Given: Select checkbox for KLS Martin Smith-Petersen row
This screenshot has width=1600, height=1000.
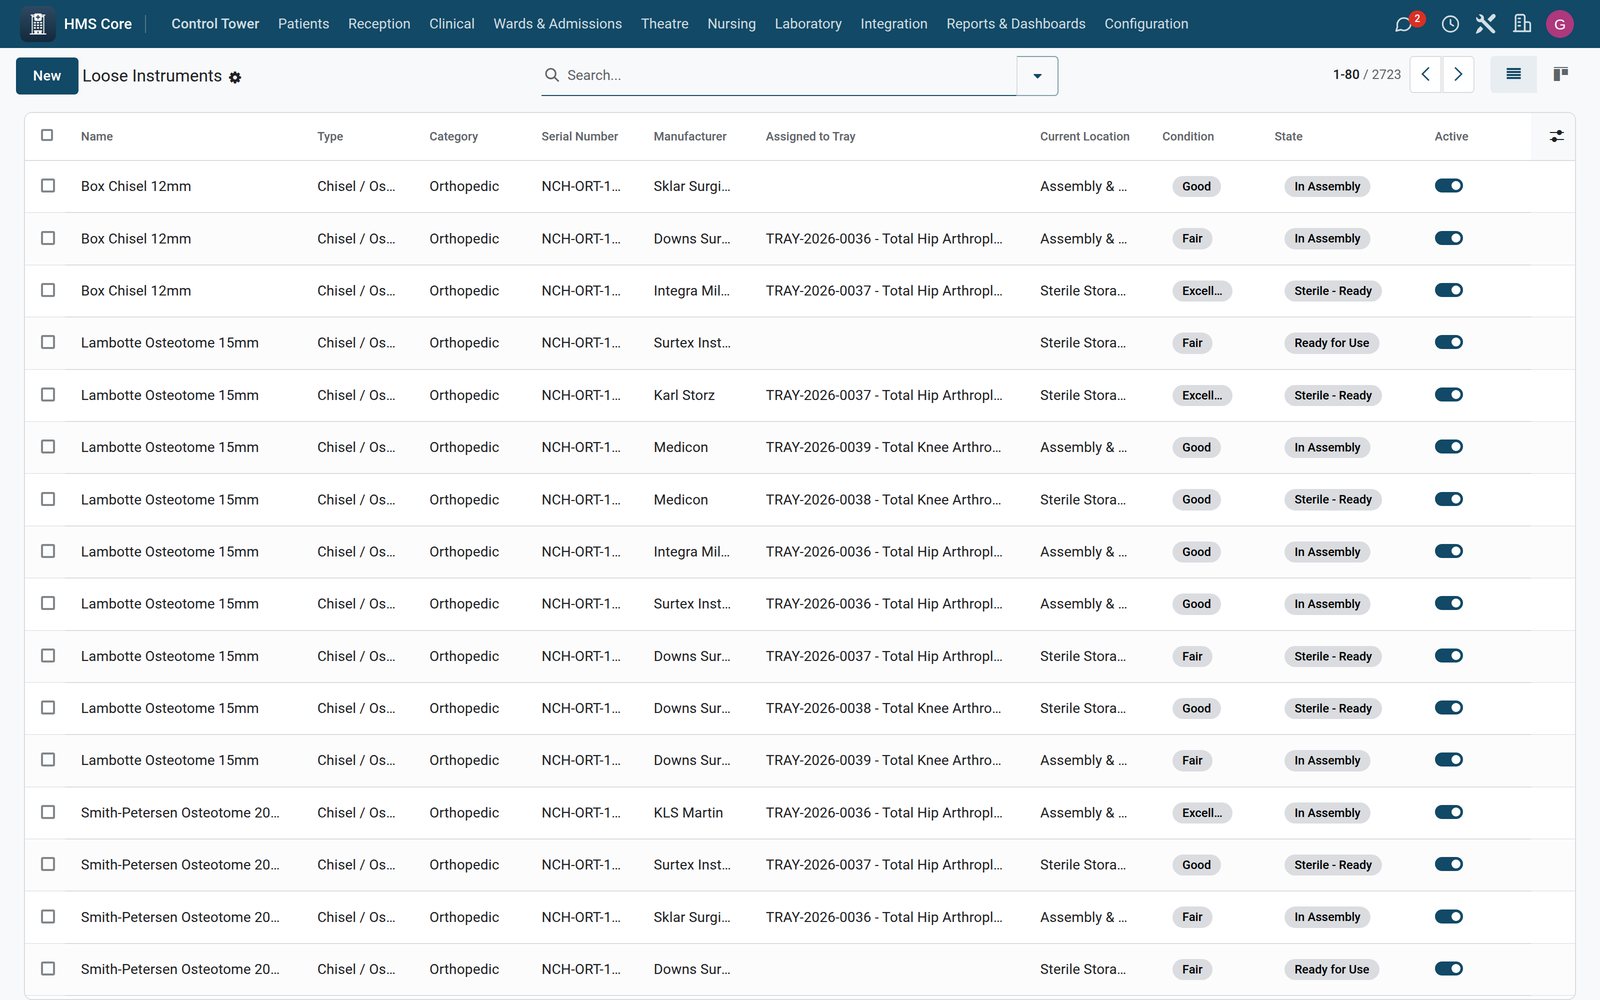Looking at the screenshot, I should pos(48,812).
